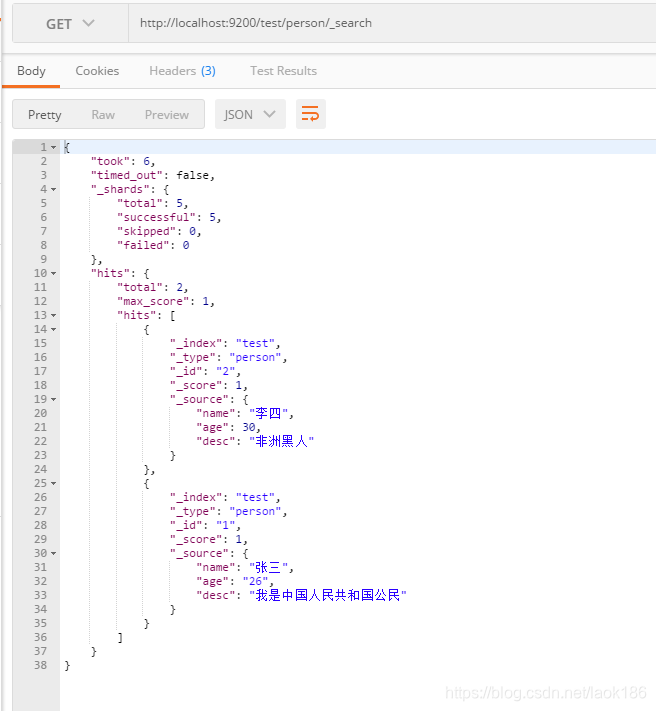
Task: Click the request URL input field
Action: tap(392, 24)
